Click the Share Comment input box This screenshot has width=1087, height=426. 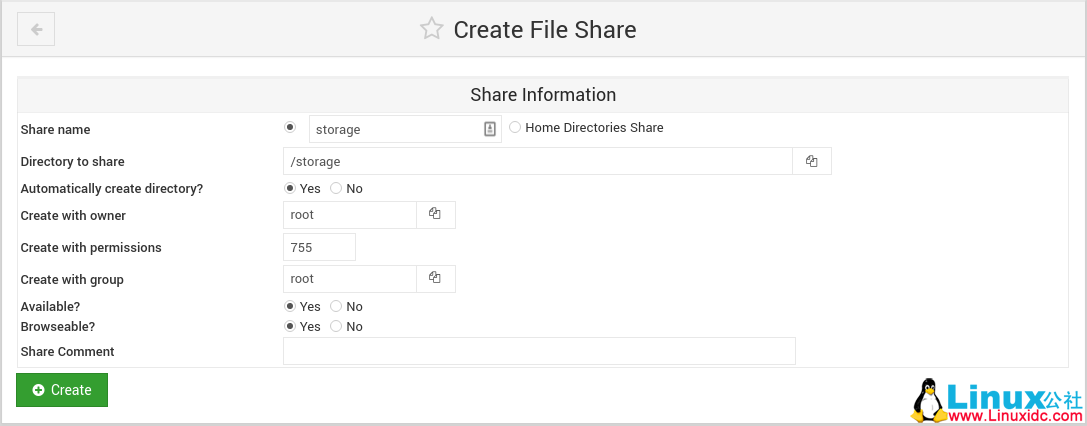(x=539, y=351)
